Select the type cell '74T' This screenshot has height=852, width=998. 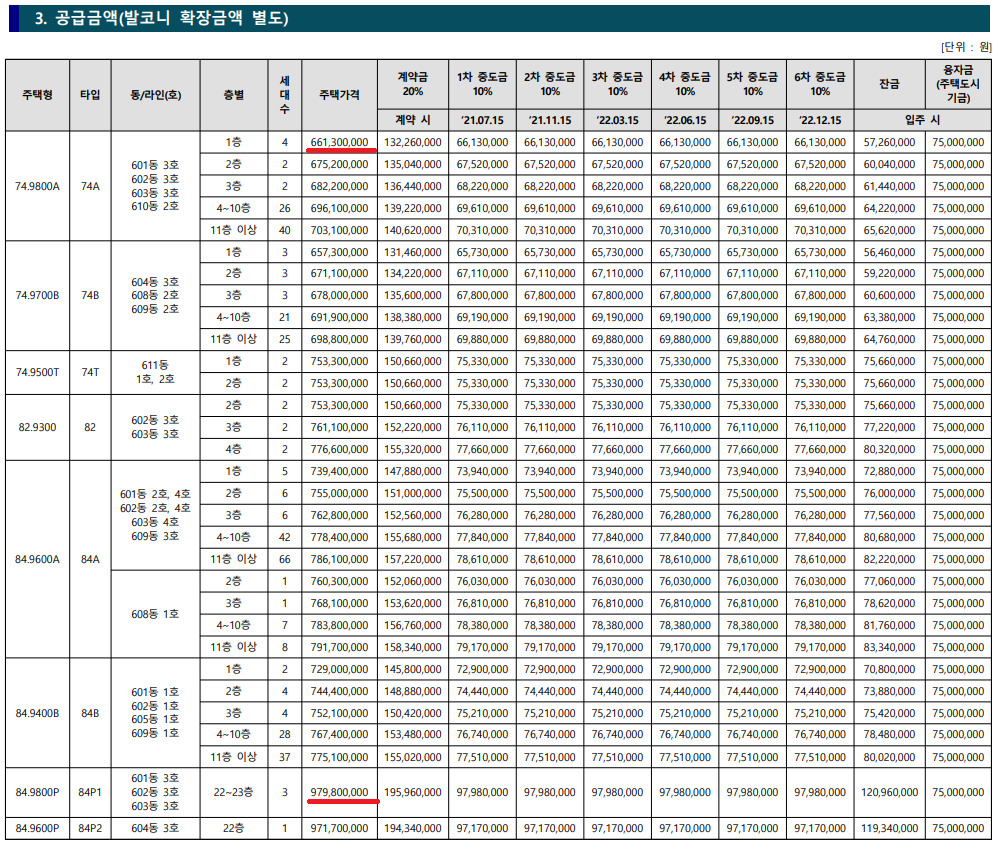tap(90, 372)
